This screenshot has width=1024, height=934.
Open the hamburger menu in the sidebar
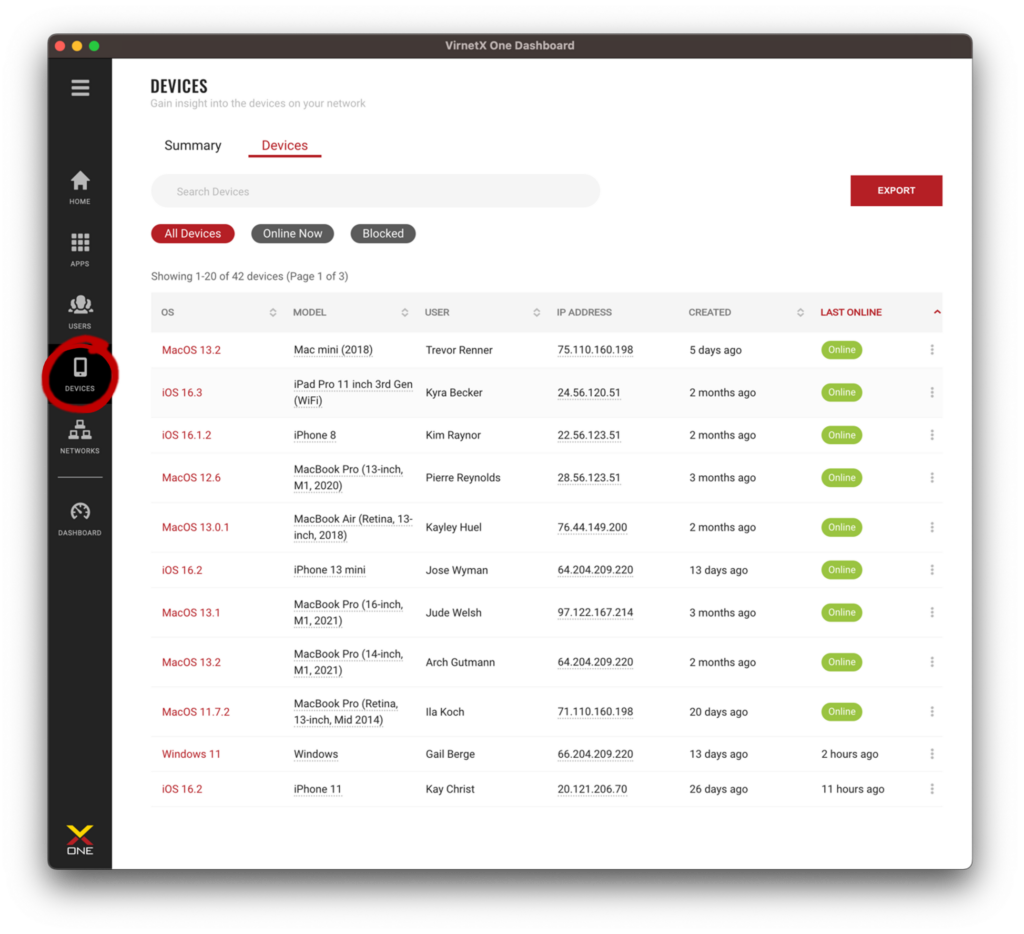[x=80, y=88]
